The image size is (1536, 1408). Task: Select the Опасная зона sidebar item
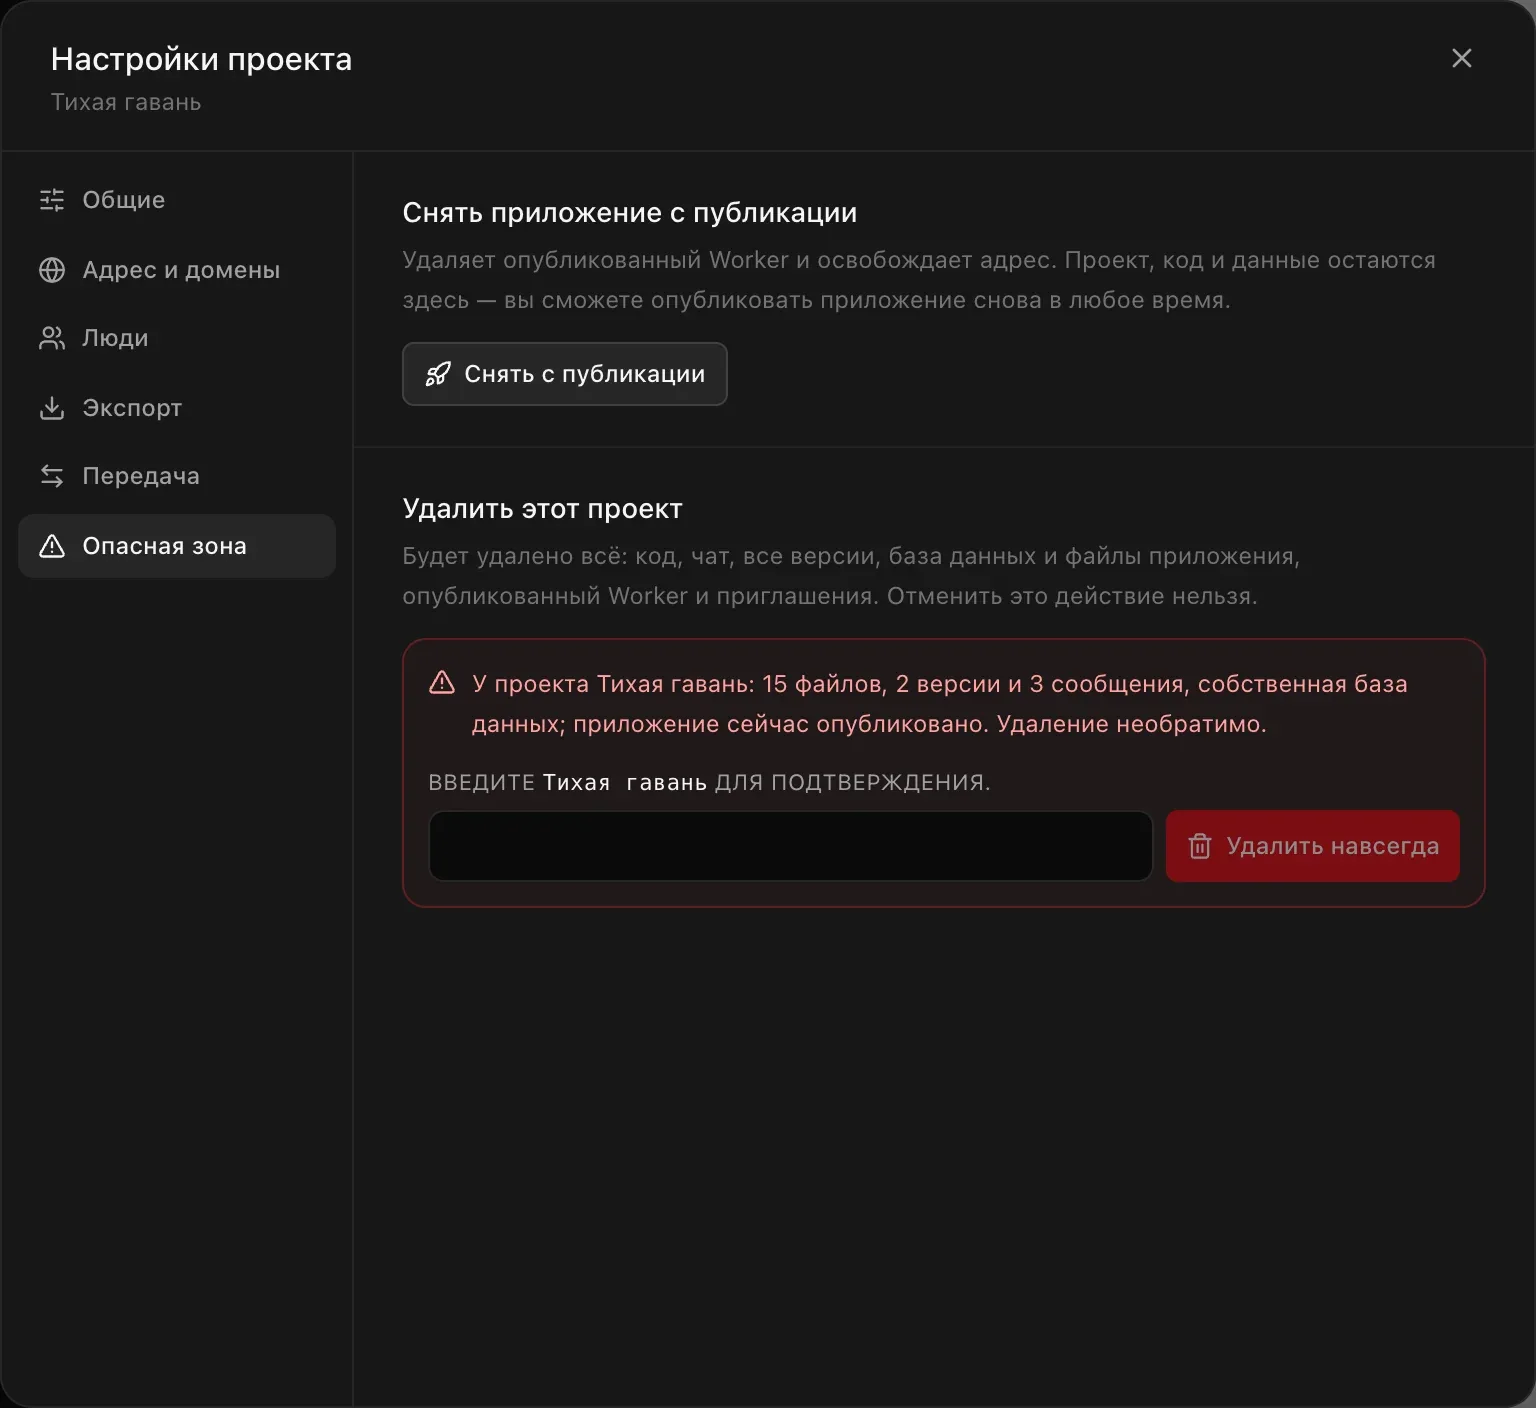pos(177,546)
